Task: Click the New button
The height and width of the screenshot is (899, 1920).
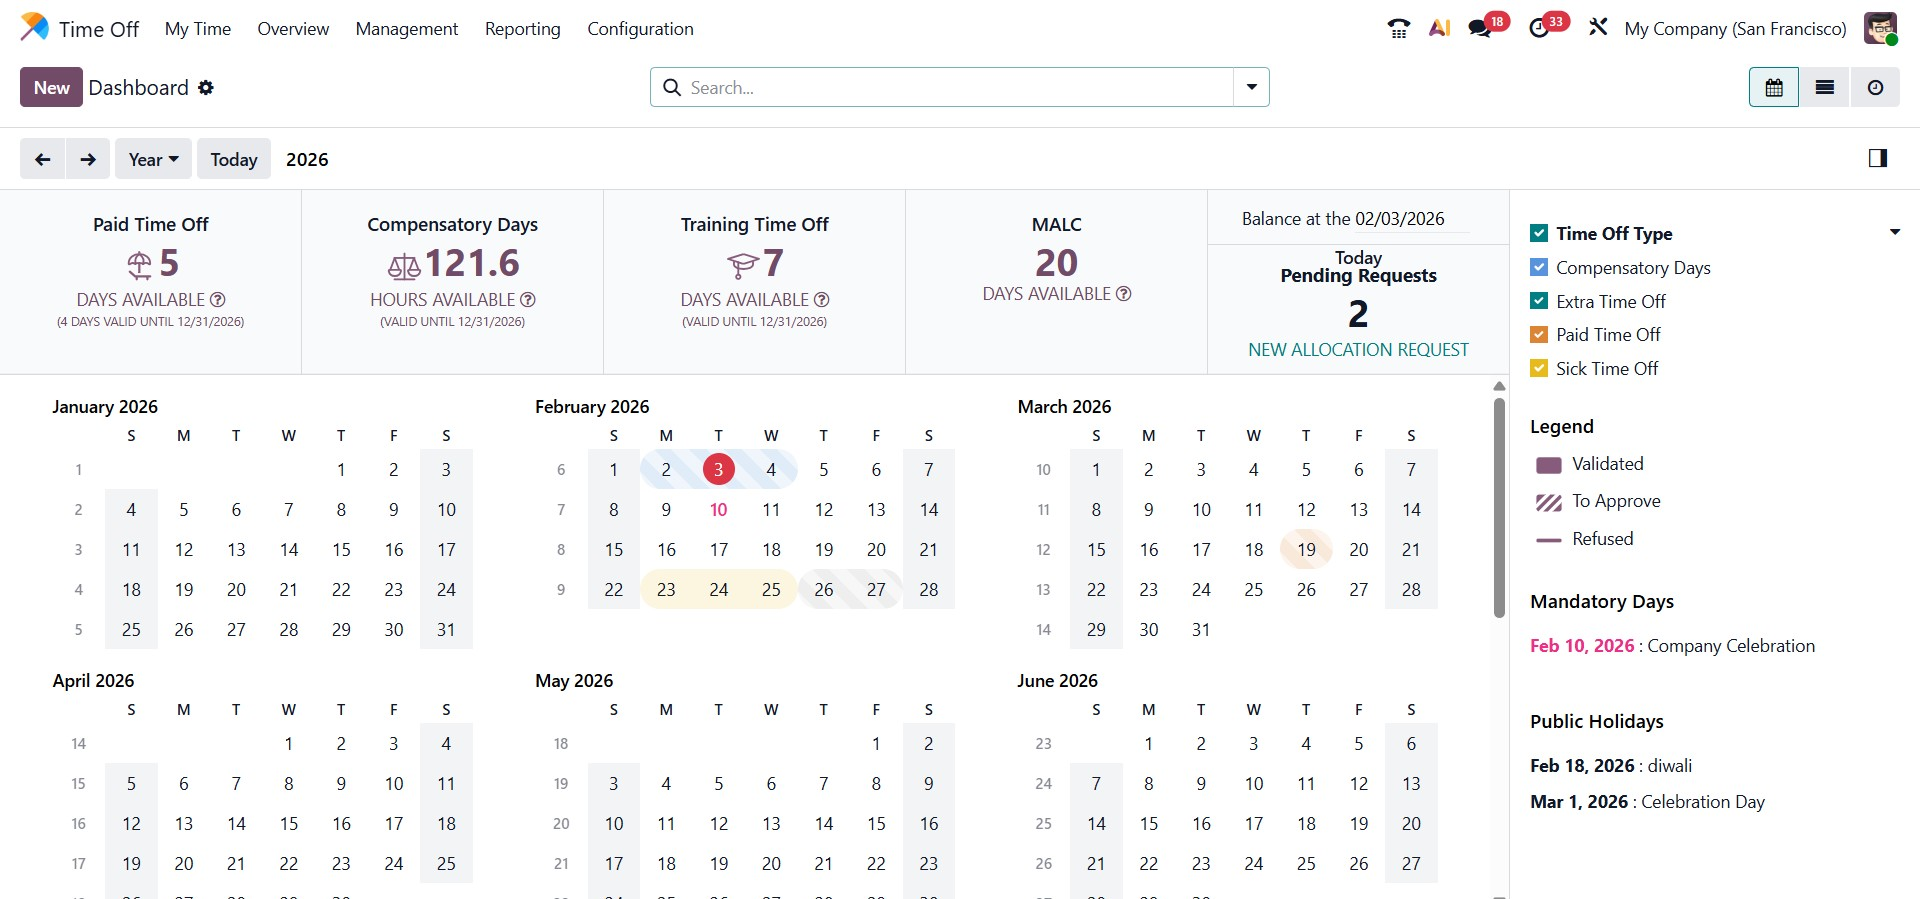Action: coord(51,88)
